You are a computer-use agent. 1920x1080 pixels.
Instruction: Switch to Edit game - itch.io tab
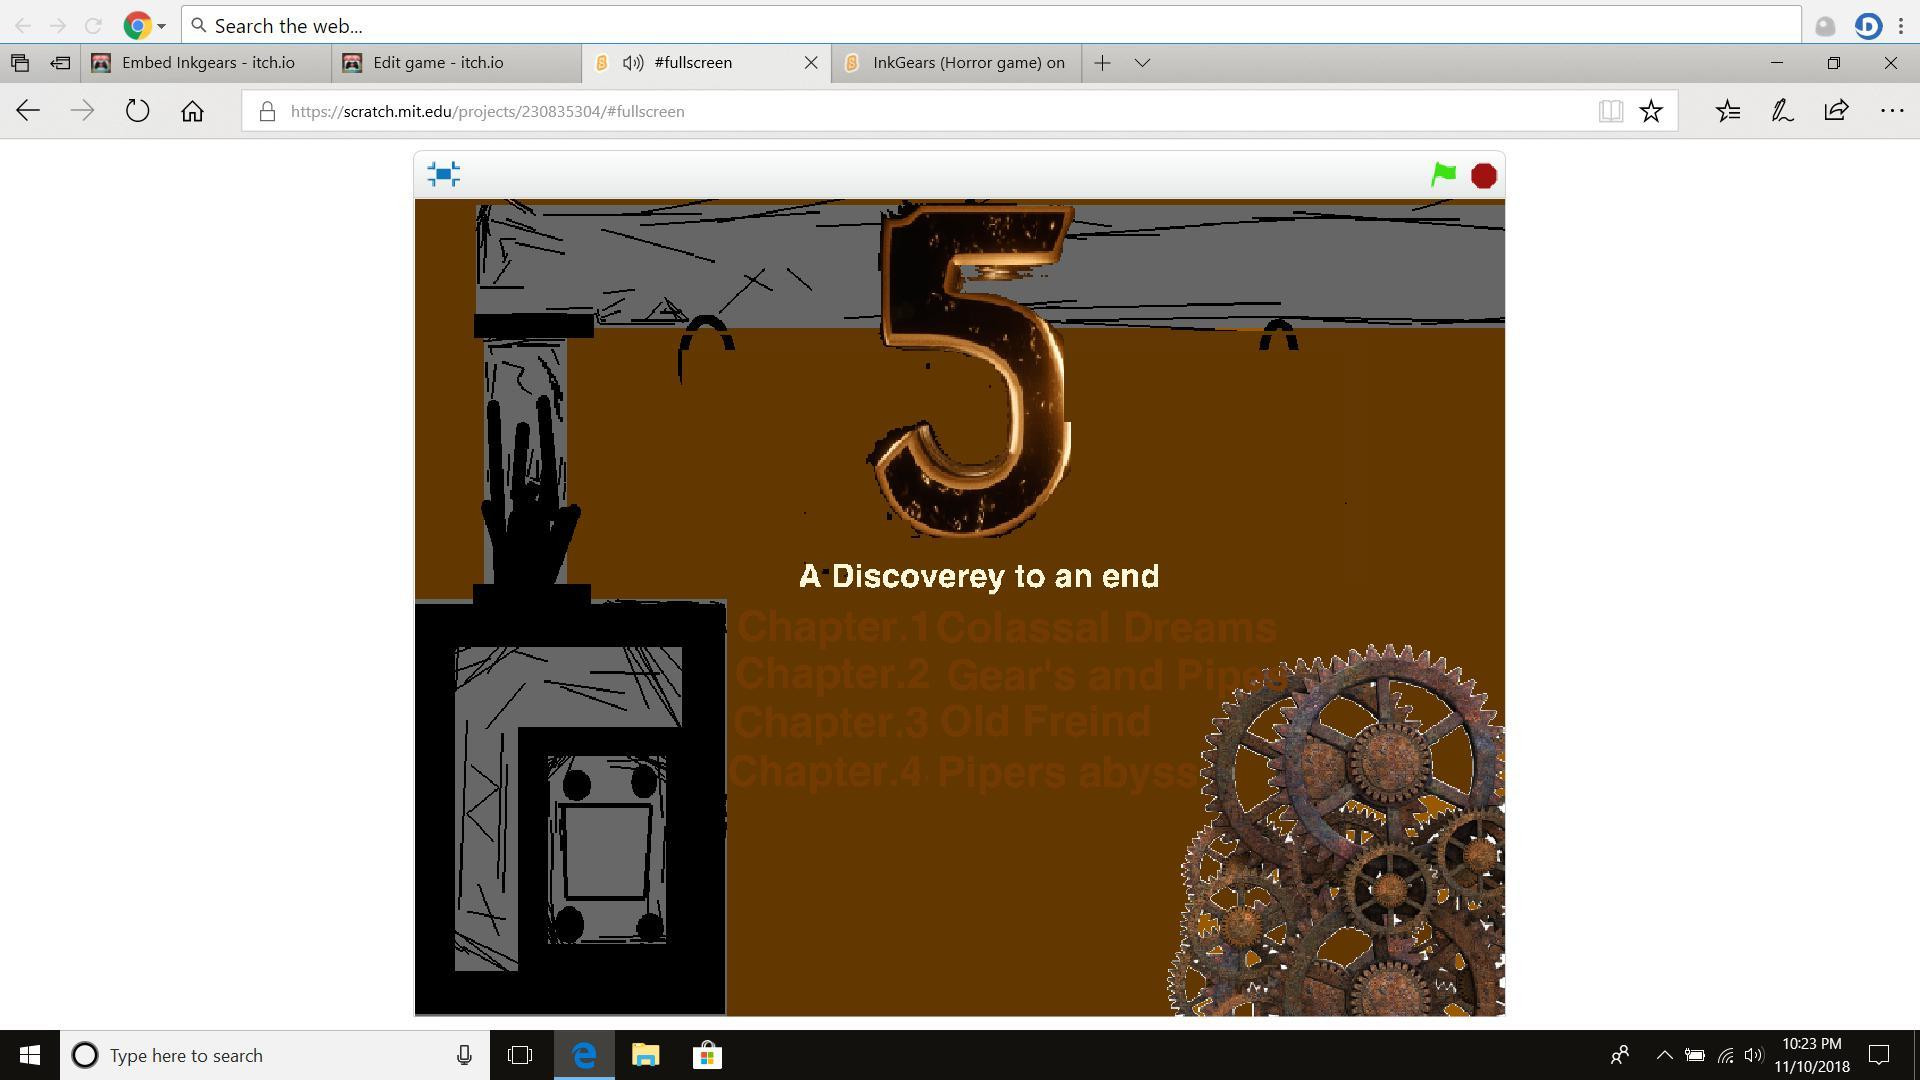457,63
